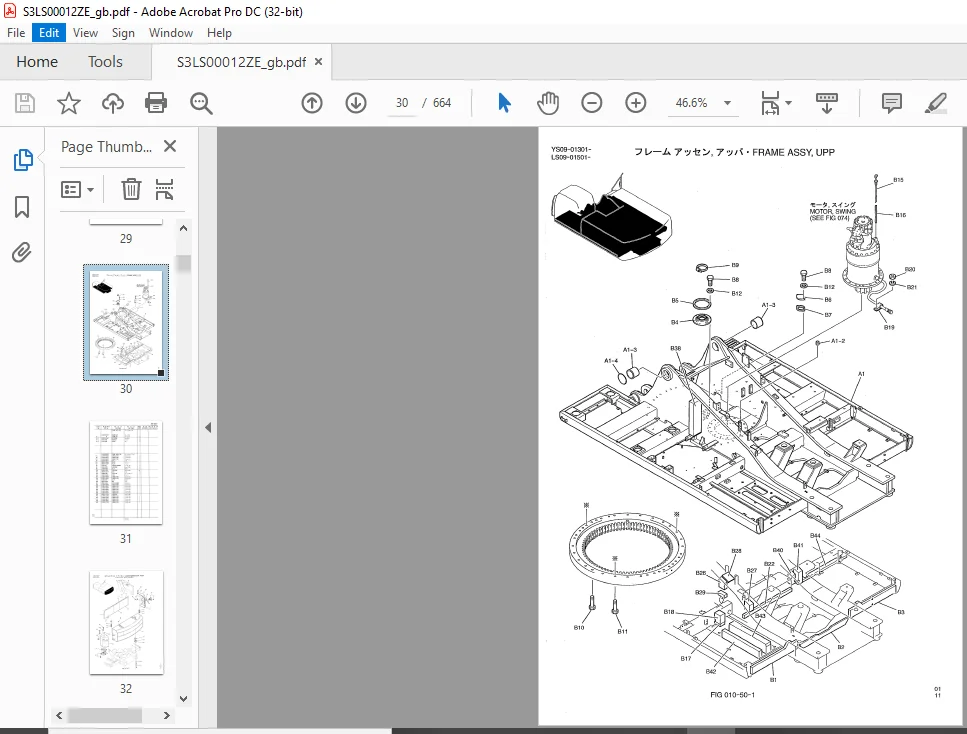
Task: Open the Attachments paperclip panel
Action: click(22, 252)
